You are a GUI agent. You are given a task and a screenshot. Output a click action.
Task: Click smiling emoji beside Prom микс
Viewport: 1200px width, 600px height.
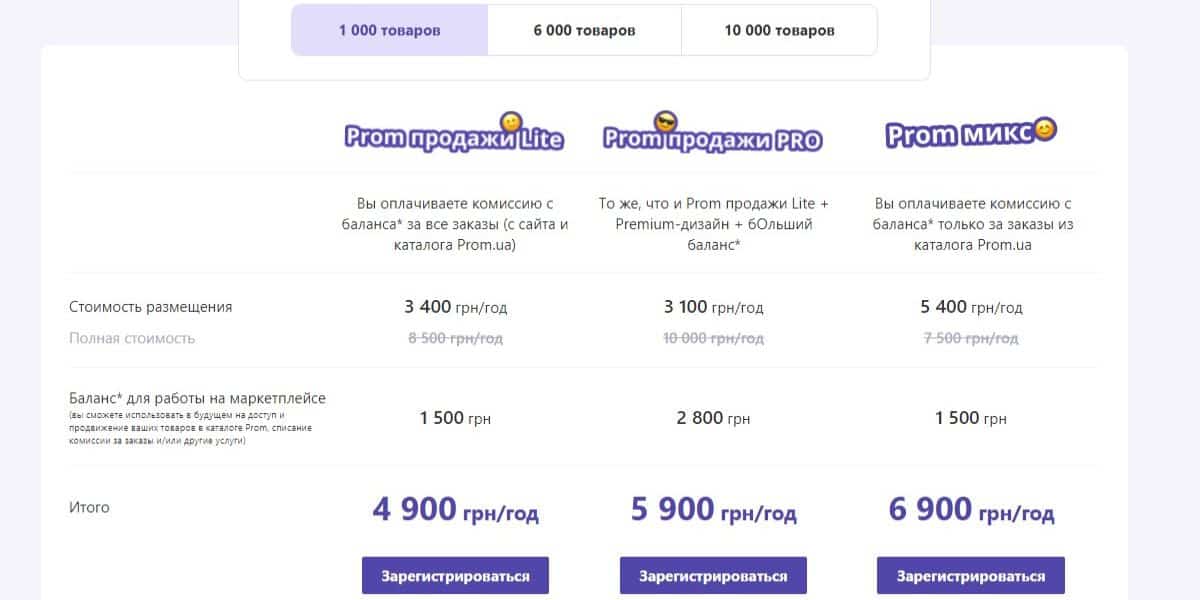[x=1044, y=129]
